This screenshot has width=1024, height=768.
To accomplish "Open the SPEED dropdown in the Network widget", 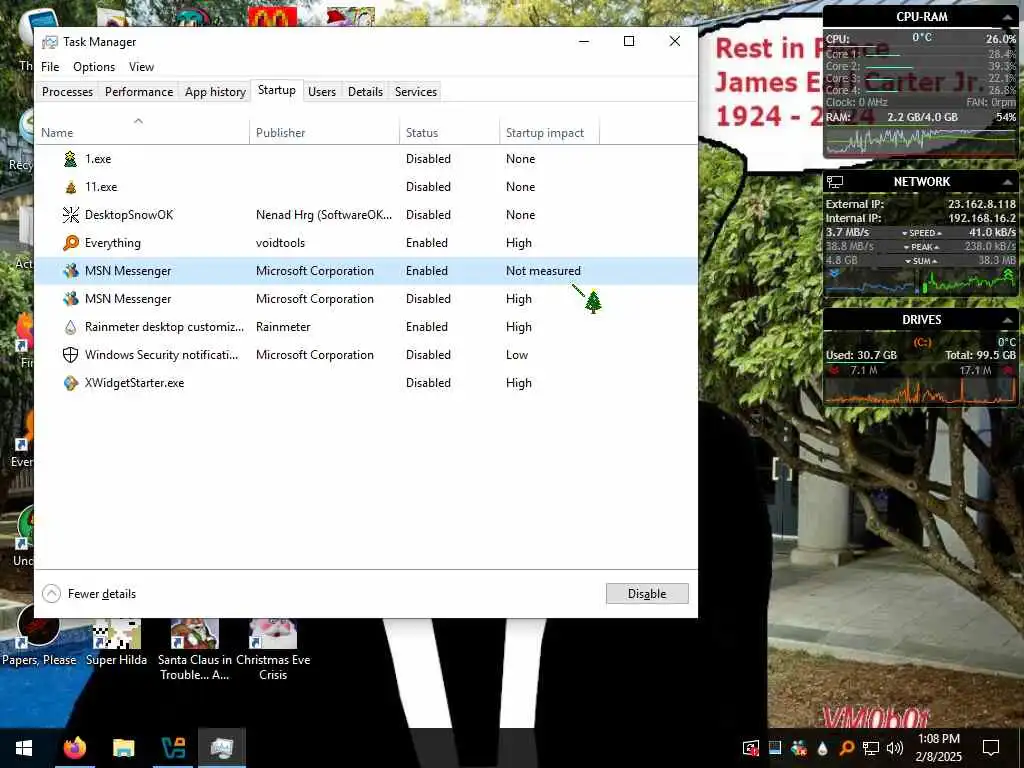I will point(921,233).
